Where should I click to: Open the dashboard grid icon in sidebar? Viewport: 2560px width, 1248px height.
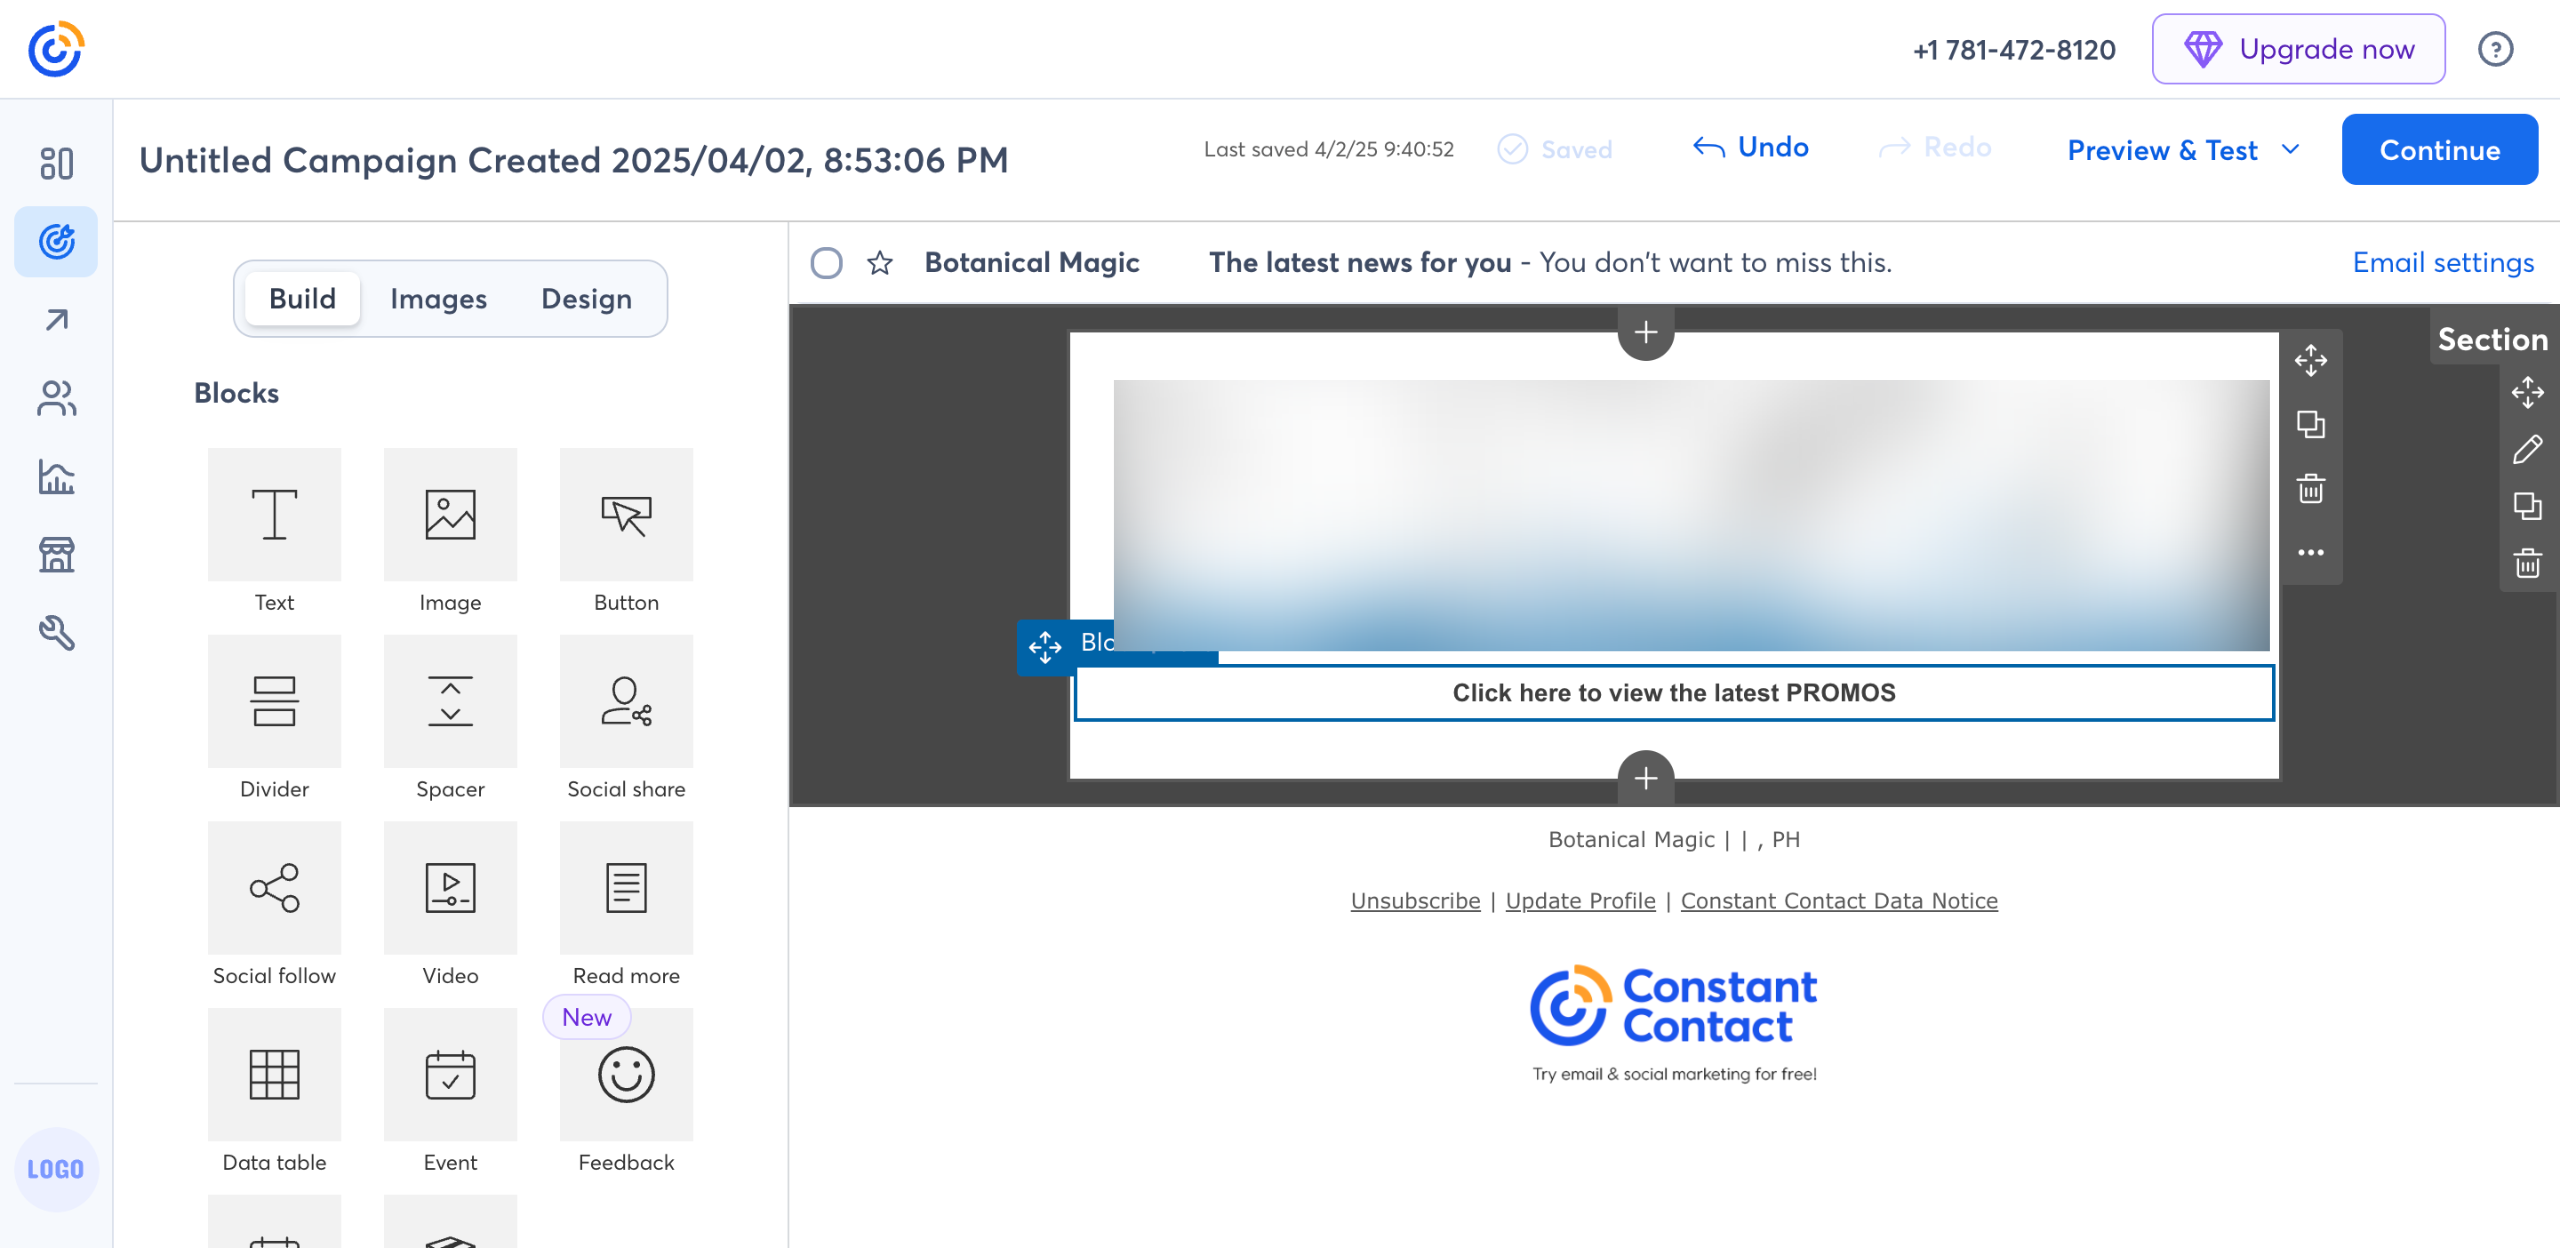pyautogui.click(x=56, y=163)
